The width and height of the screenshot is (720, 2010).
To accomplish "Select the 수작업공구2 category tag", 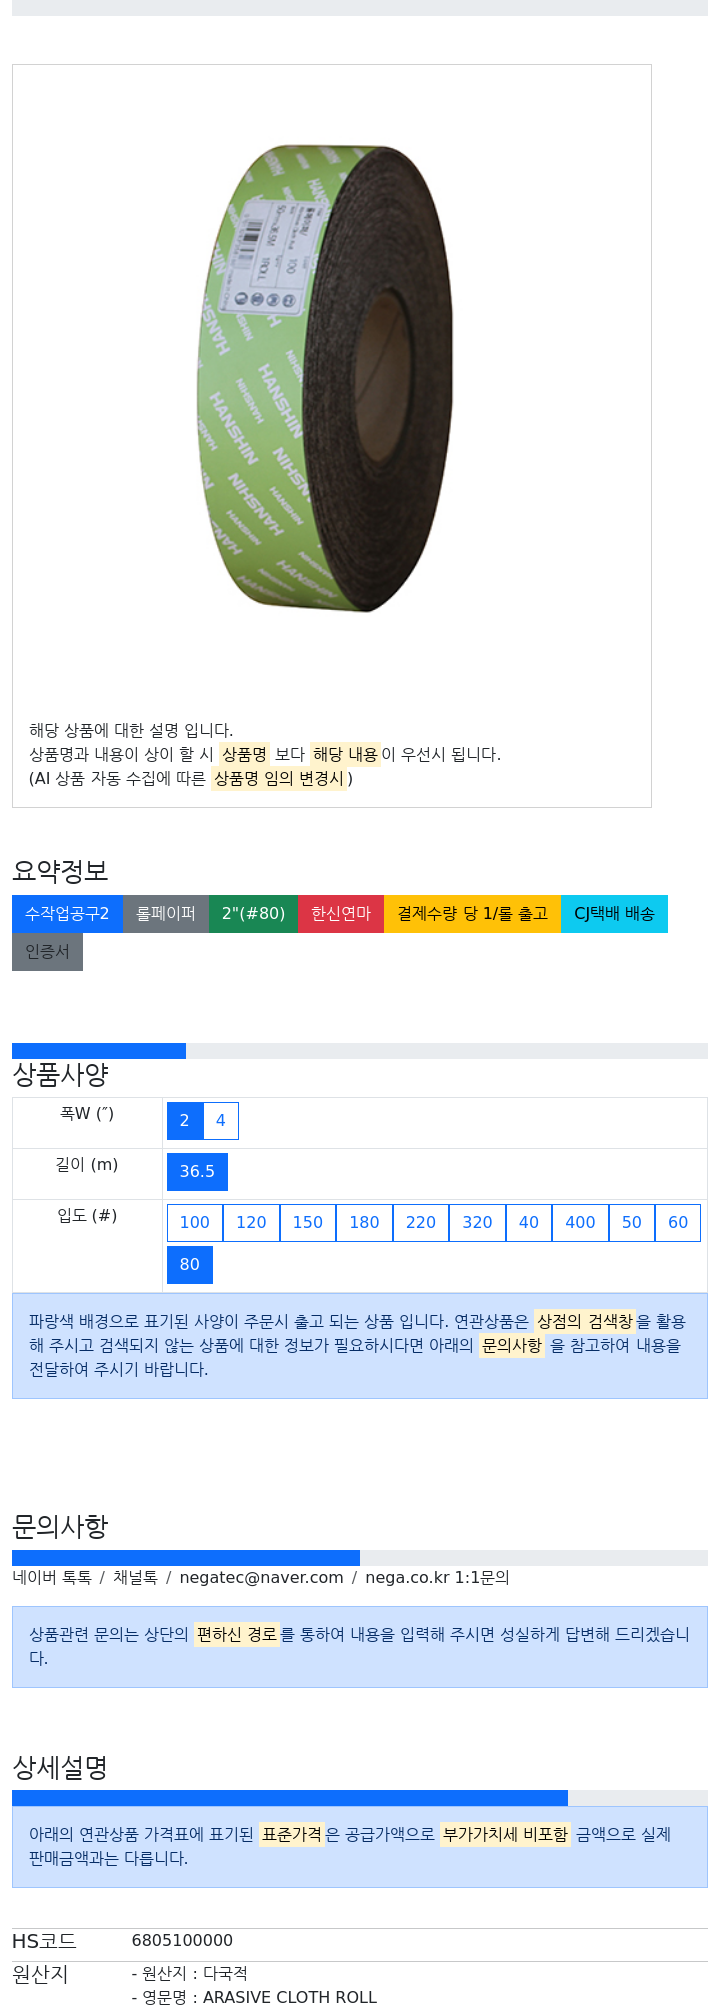I will tap(67, 914).
